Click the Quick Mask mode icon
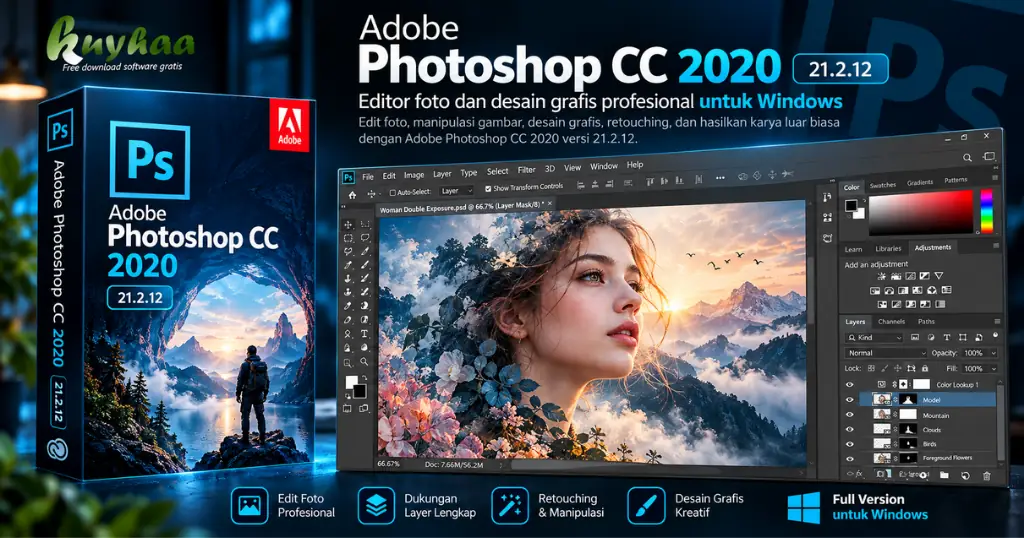 tap(347, 409)
